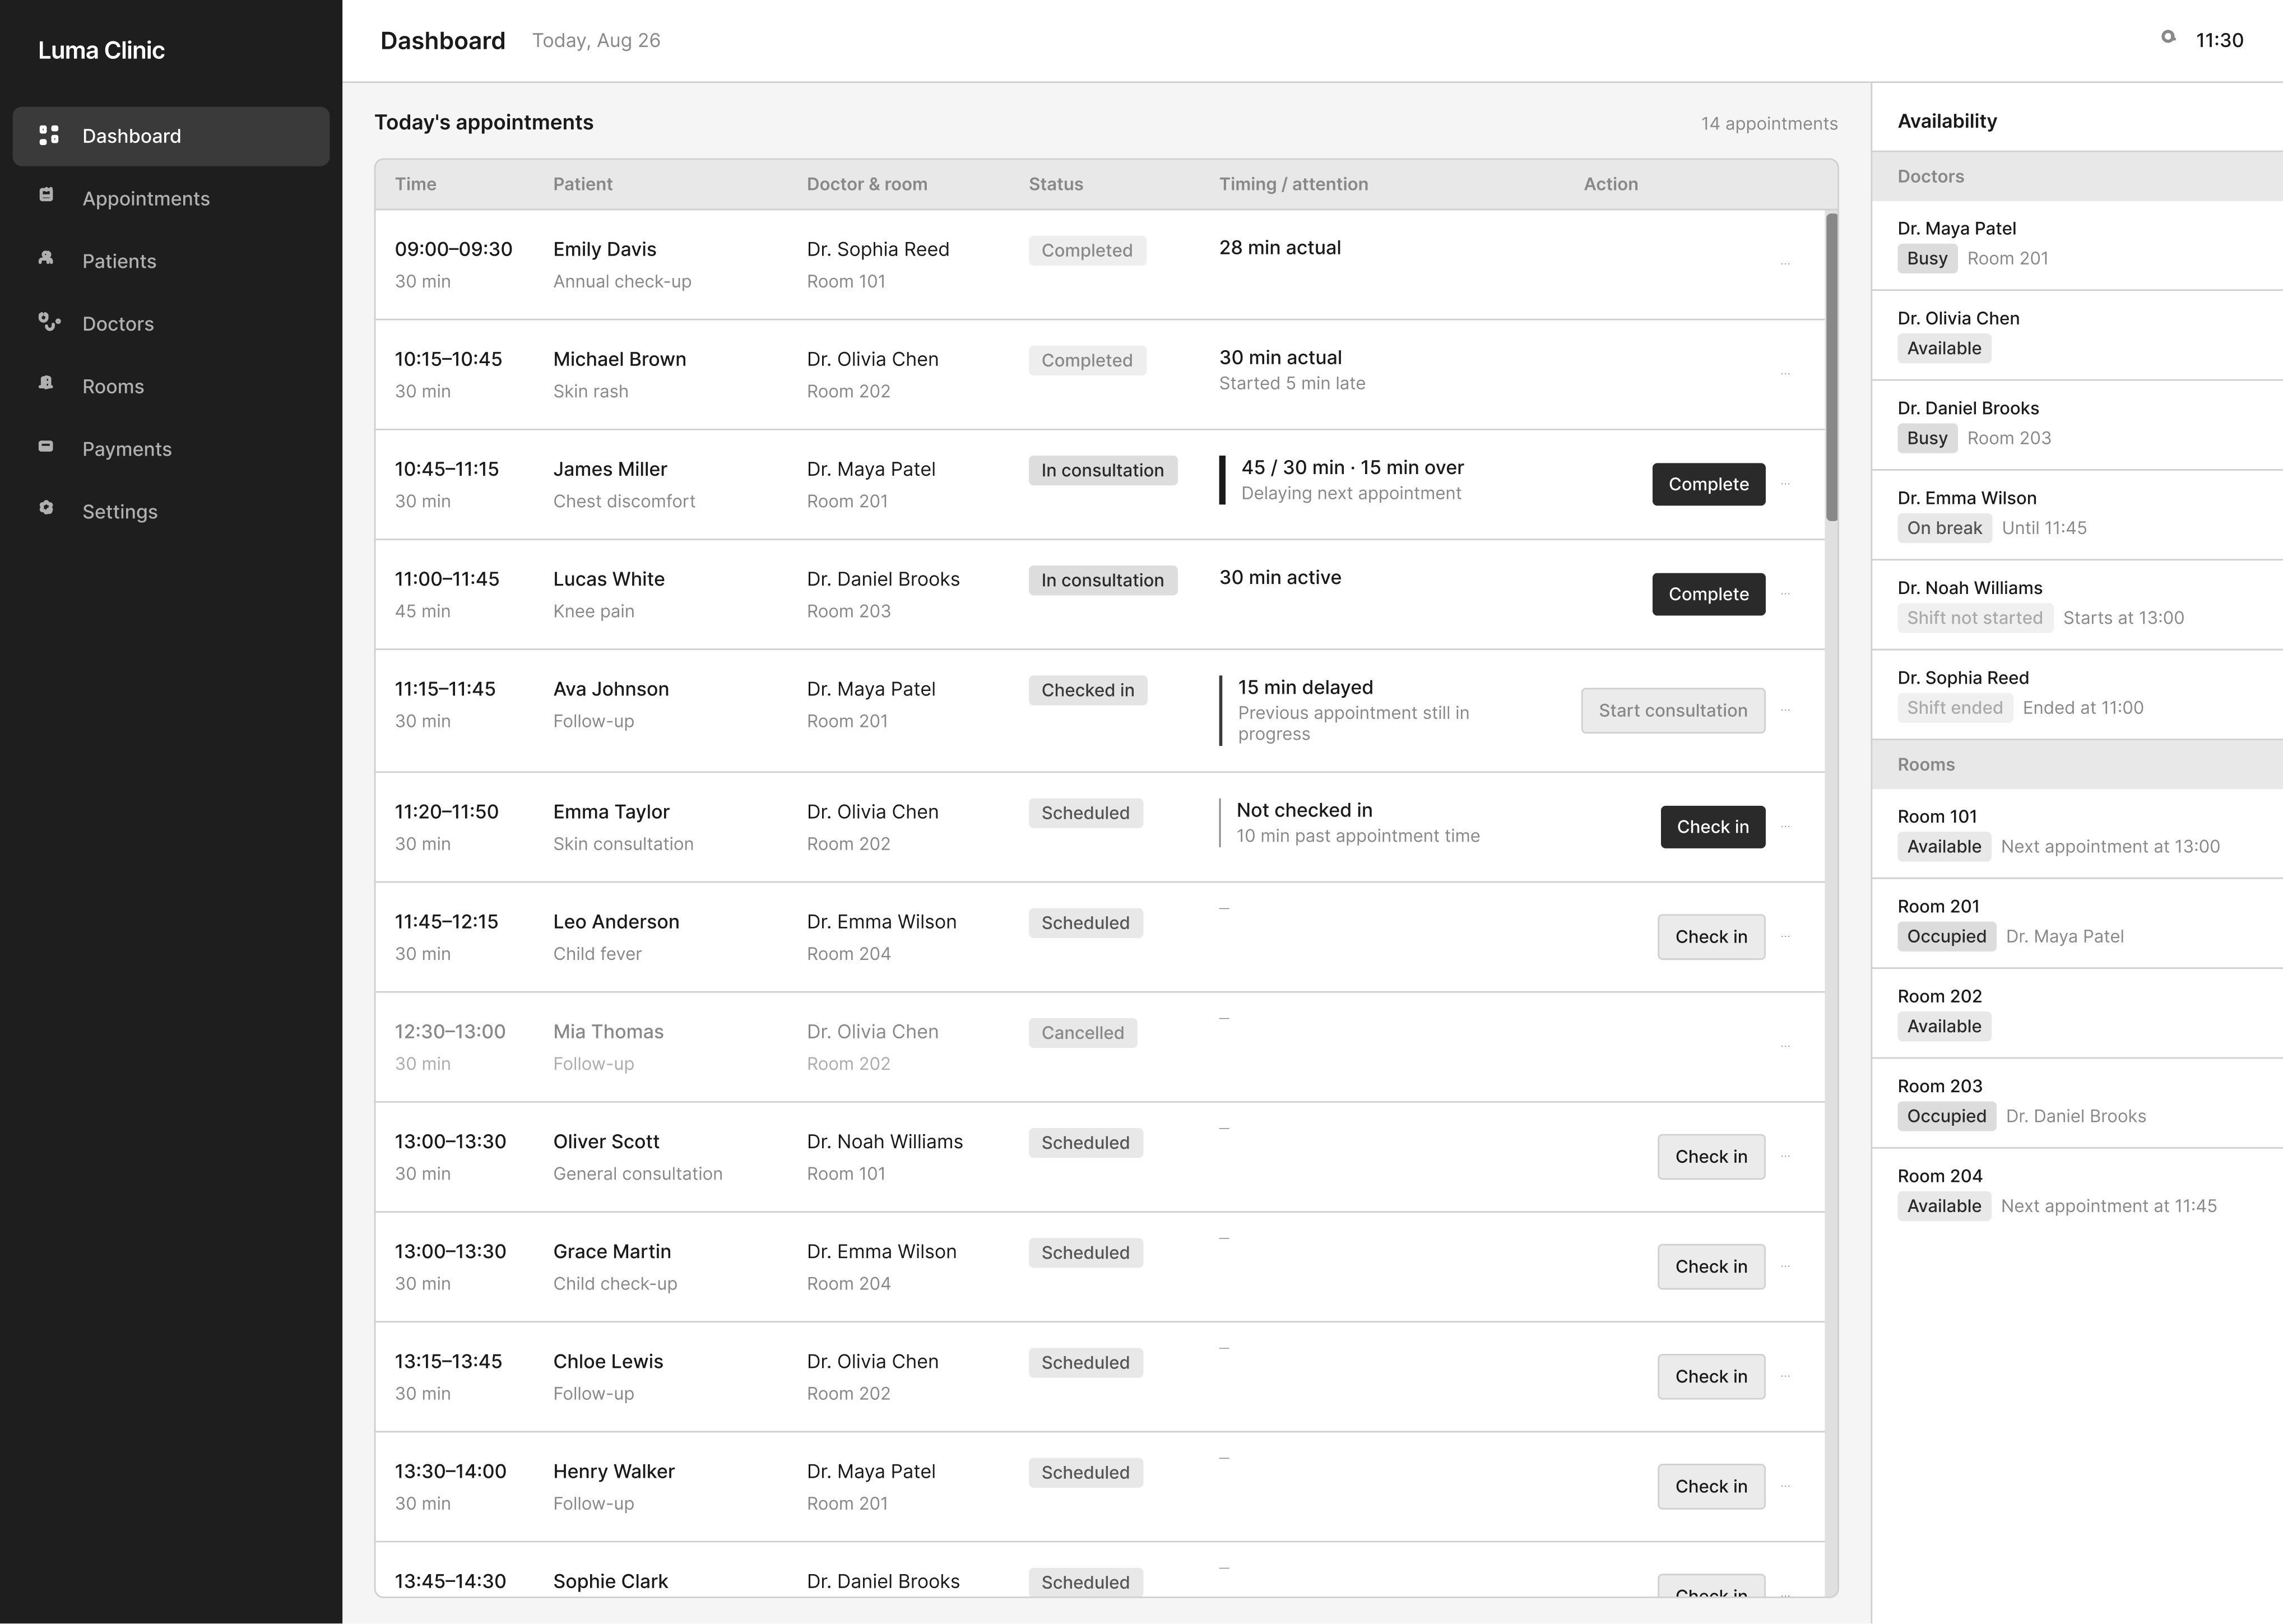Click the 'Timing / attention' column header
The height and width of the screenshot is (1624, 2283).
[x=1293, y=184]
